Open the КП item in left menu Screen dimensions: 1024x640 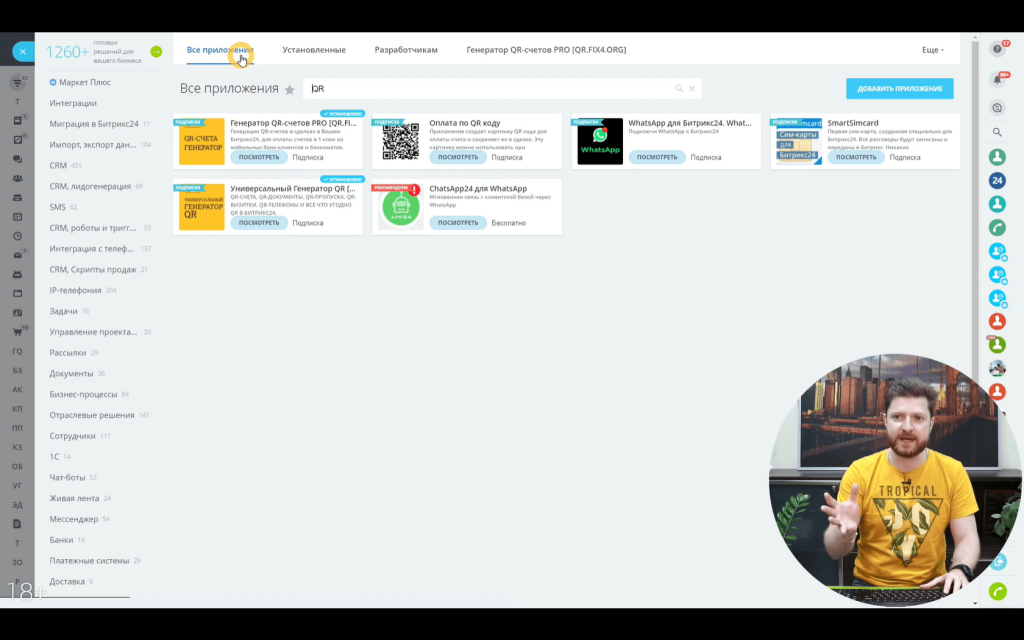[x=18, y=409]
